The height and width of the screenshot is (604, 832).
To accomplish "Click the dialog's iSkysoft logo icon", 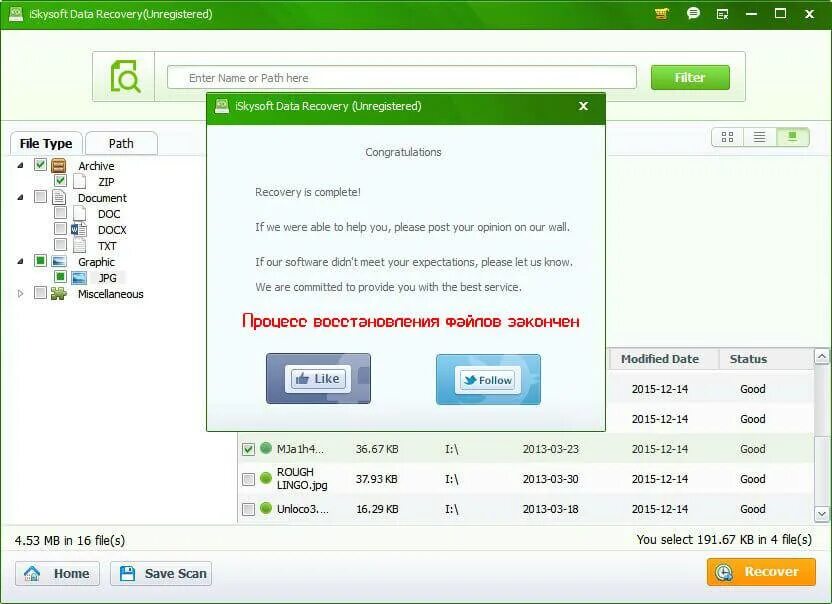I will [222, 106].
